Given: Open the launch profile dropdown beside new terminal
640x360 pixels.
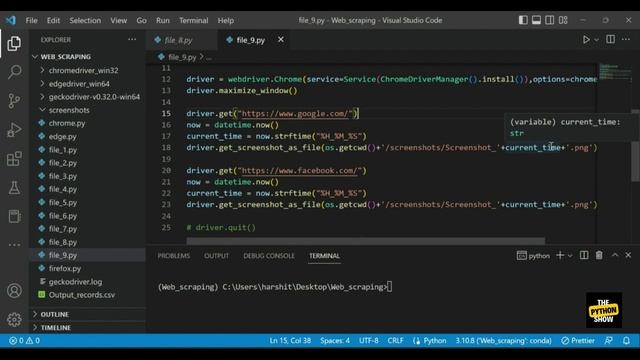Looking at the screenshot, I should [x=570, y=256].
